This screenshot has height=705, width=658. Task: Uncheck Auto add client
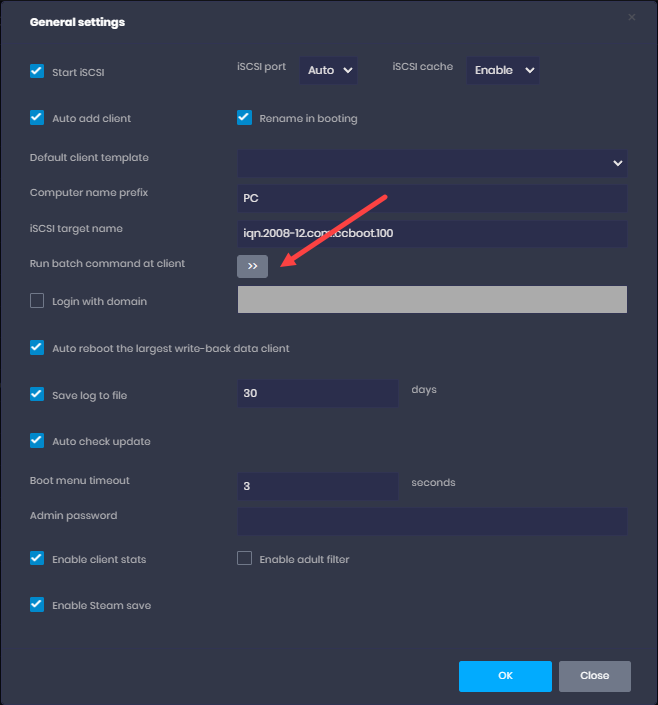[37, 118]
